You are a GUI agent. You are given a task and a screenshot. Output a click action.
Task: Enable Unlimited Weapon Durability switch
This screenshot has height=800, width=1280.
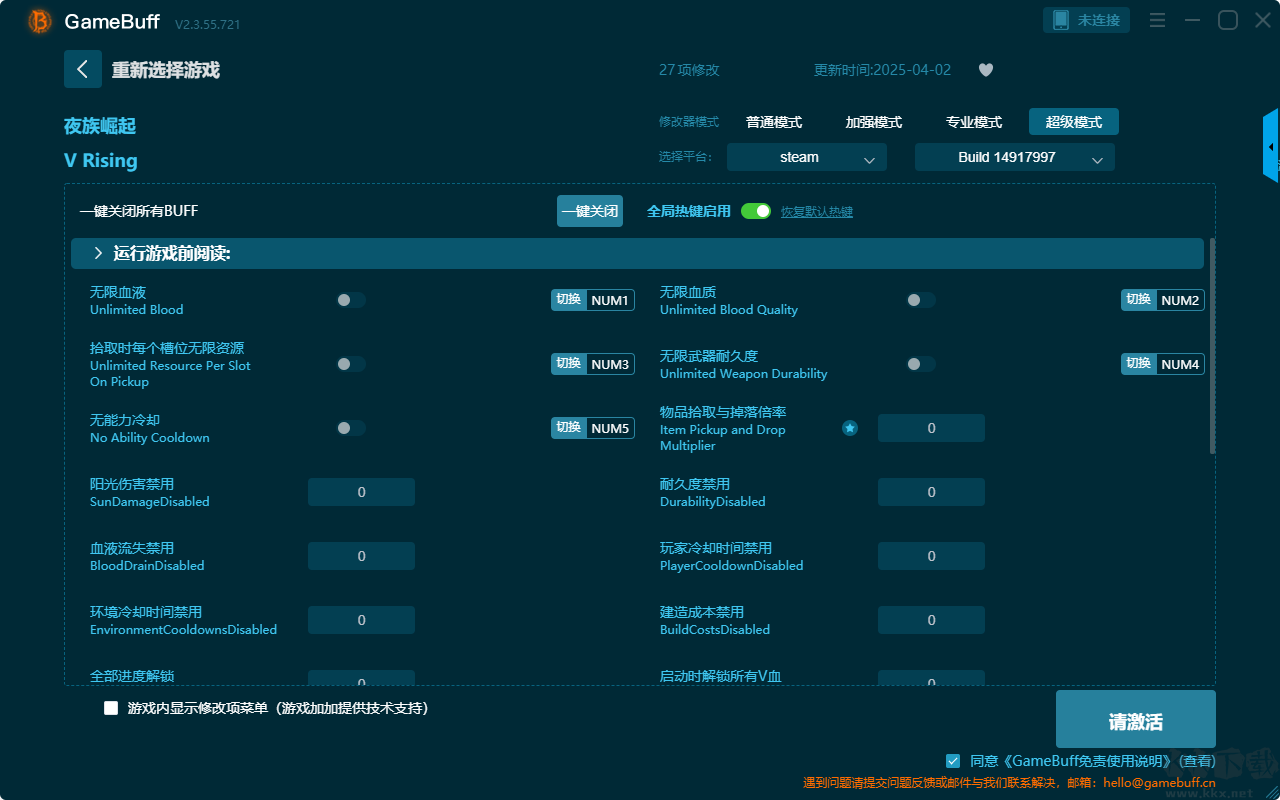click(x=921, y=364)
